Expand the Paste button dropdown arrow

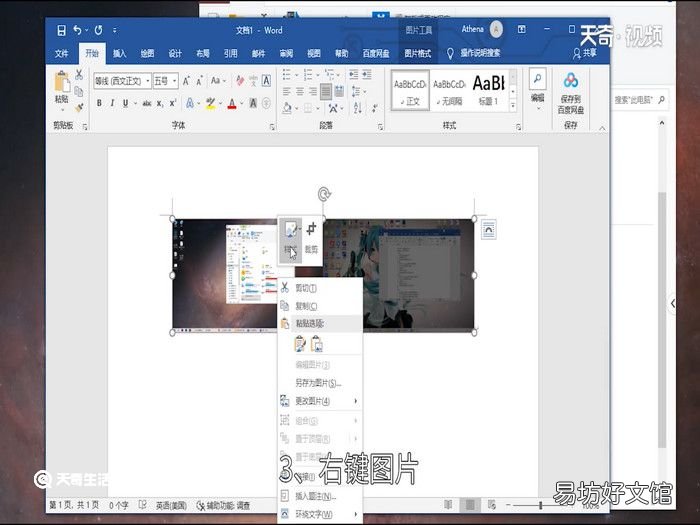62,110
